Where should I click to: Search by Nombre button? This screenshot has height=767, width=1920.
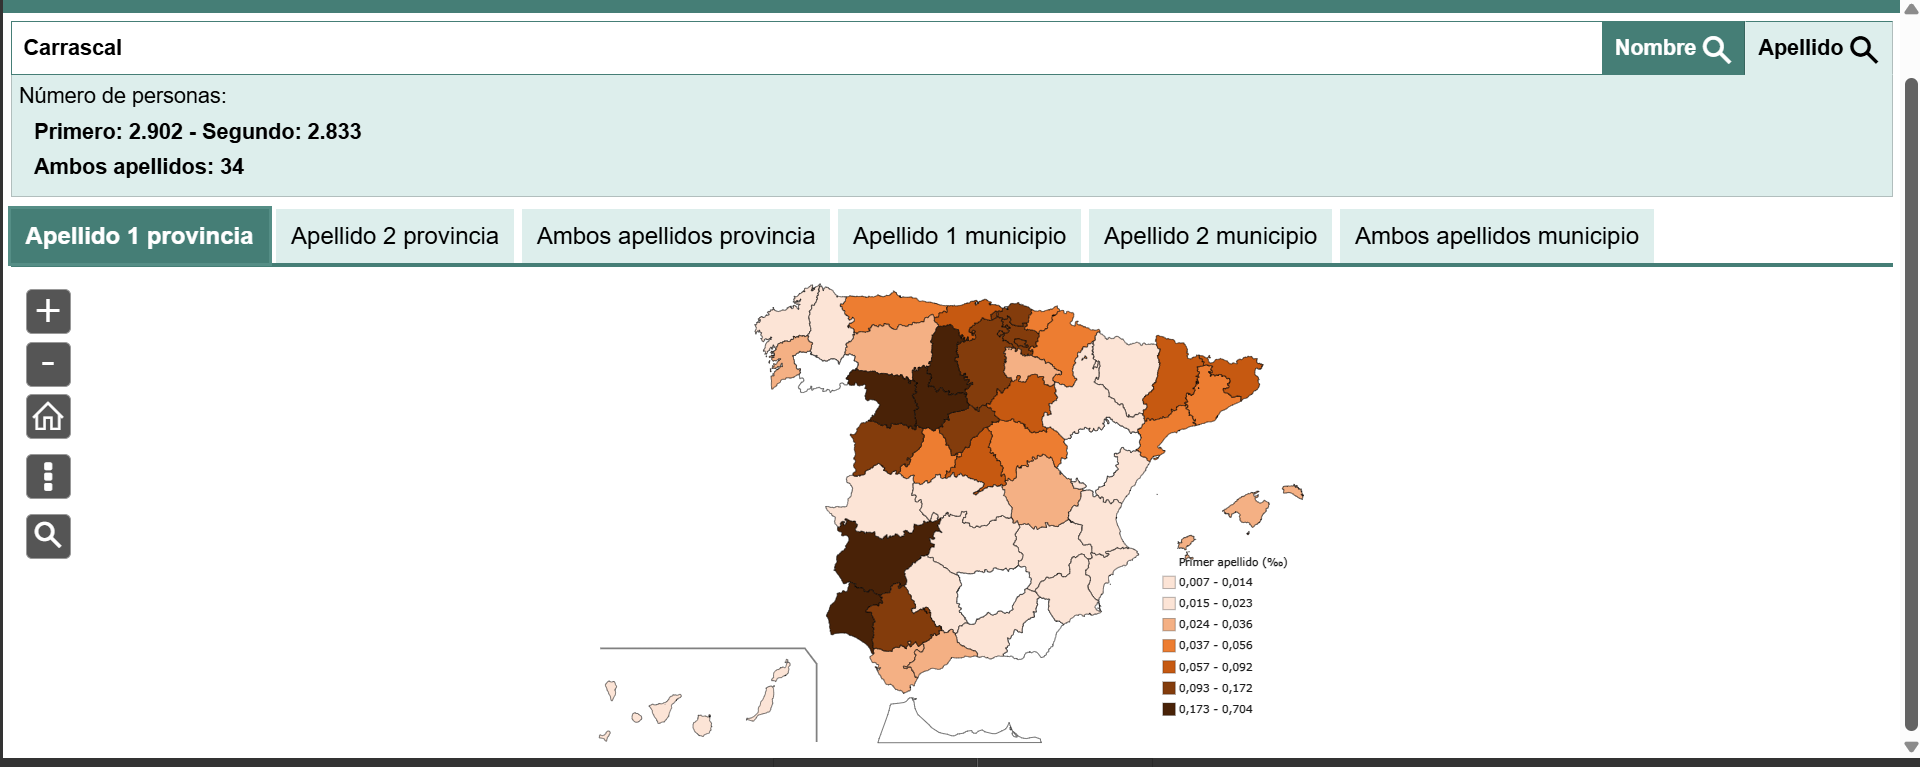(x=1672, y=48)
